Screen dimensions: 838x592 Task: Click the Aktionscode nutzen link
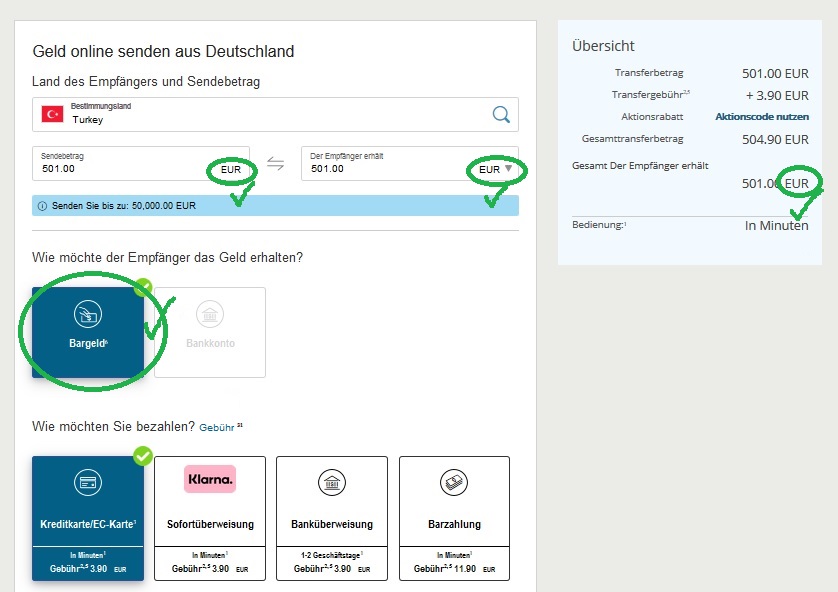761,117
